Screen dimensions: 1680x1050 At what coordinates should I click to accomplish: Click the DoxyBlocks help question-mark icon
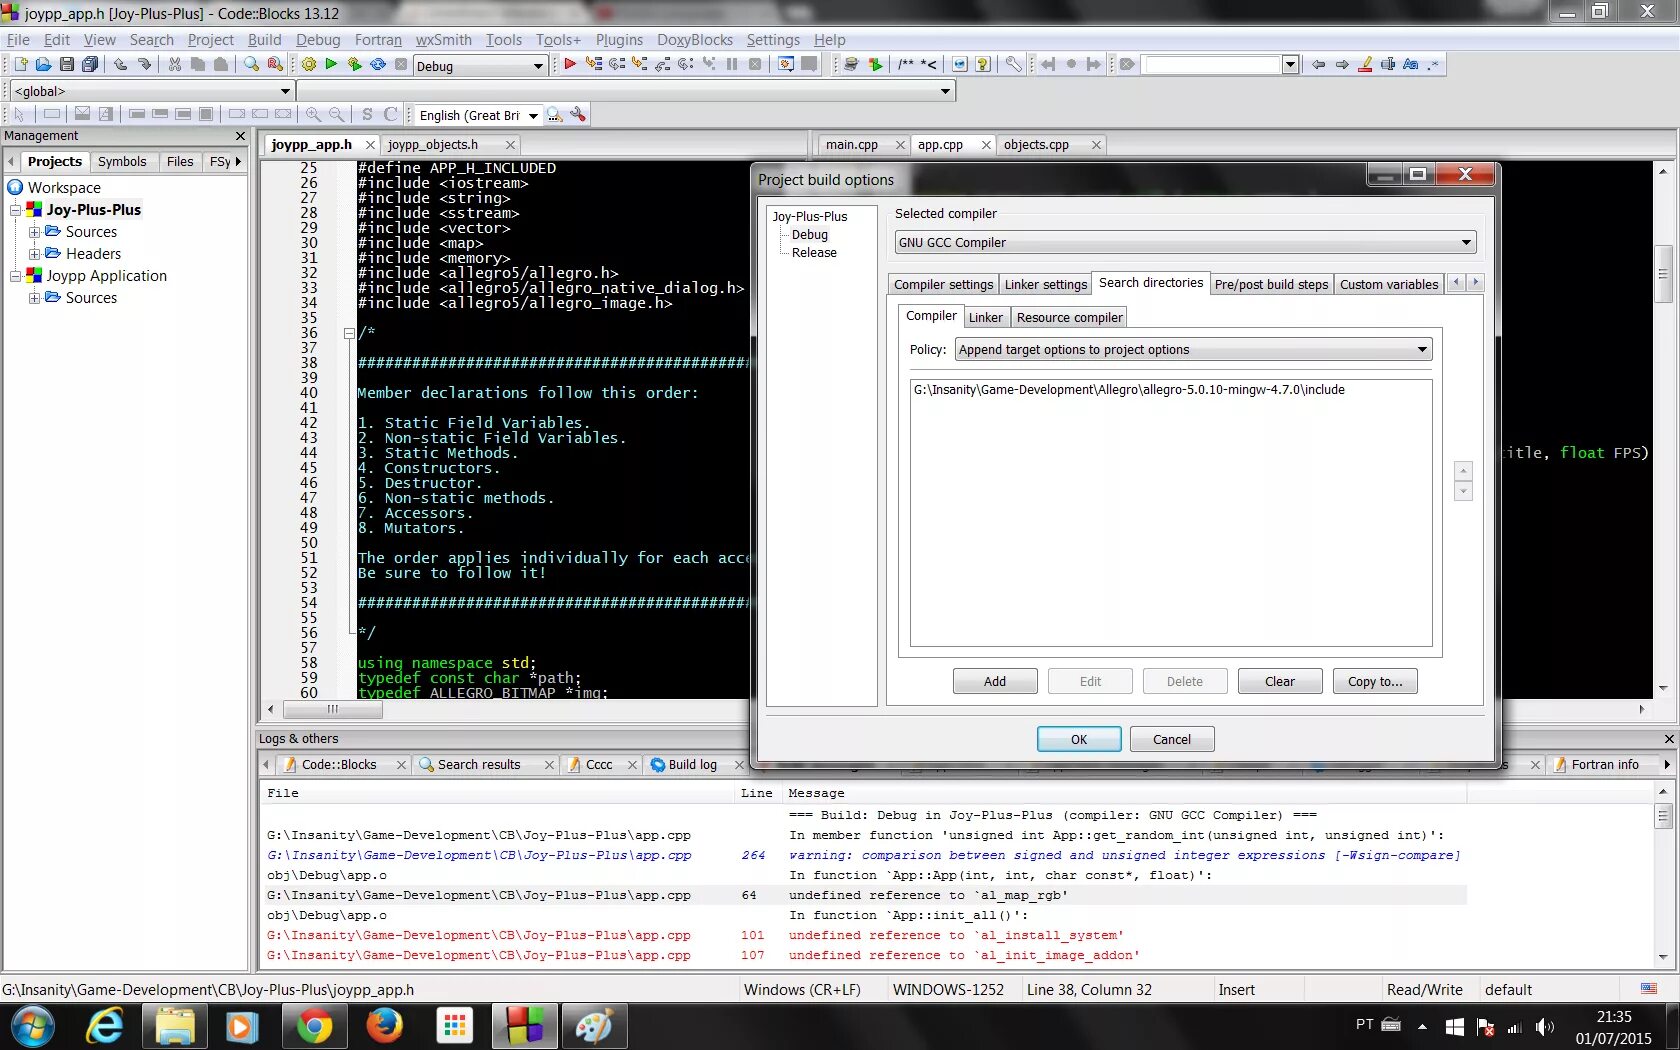983,65
